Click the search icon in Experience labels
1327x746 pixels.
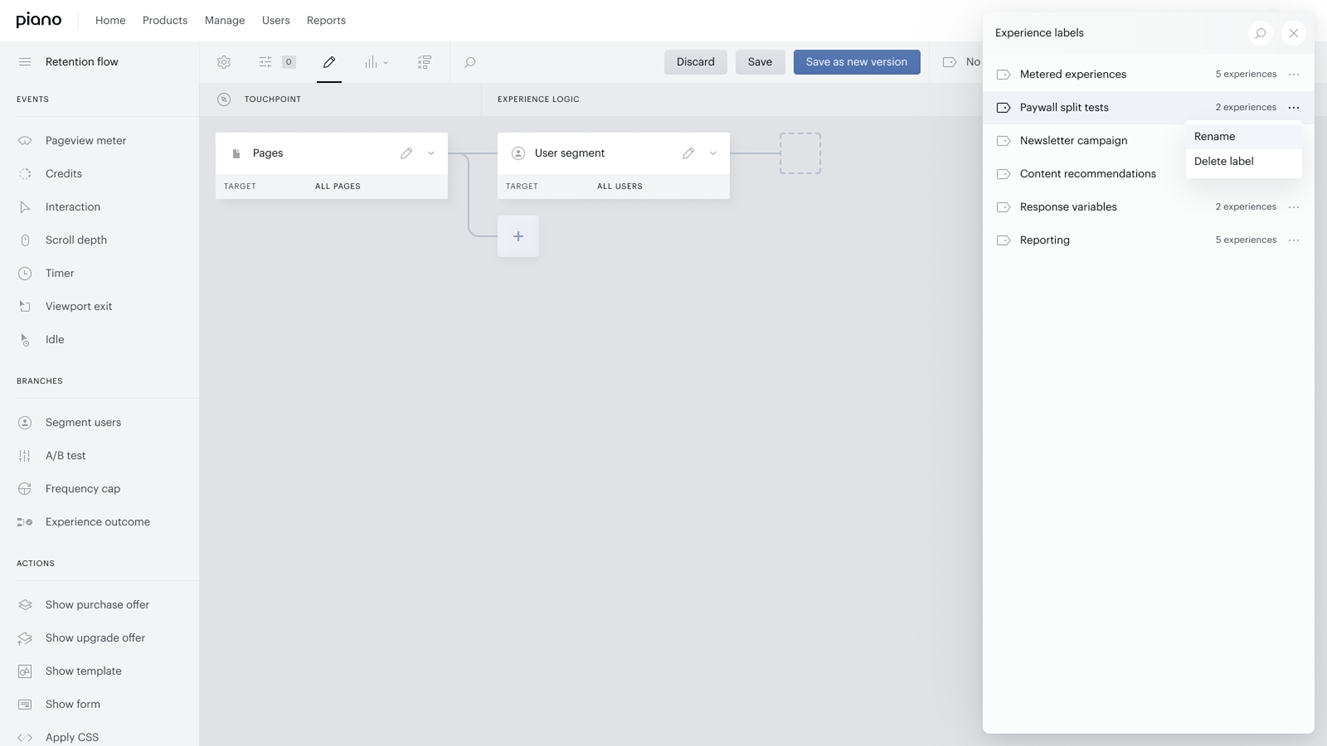1260,33
